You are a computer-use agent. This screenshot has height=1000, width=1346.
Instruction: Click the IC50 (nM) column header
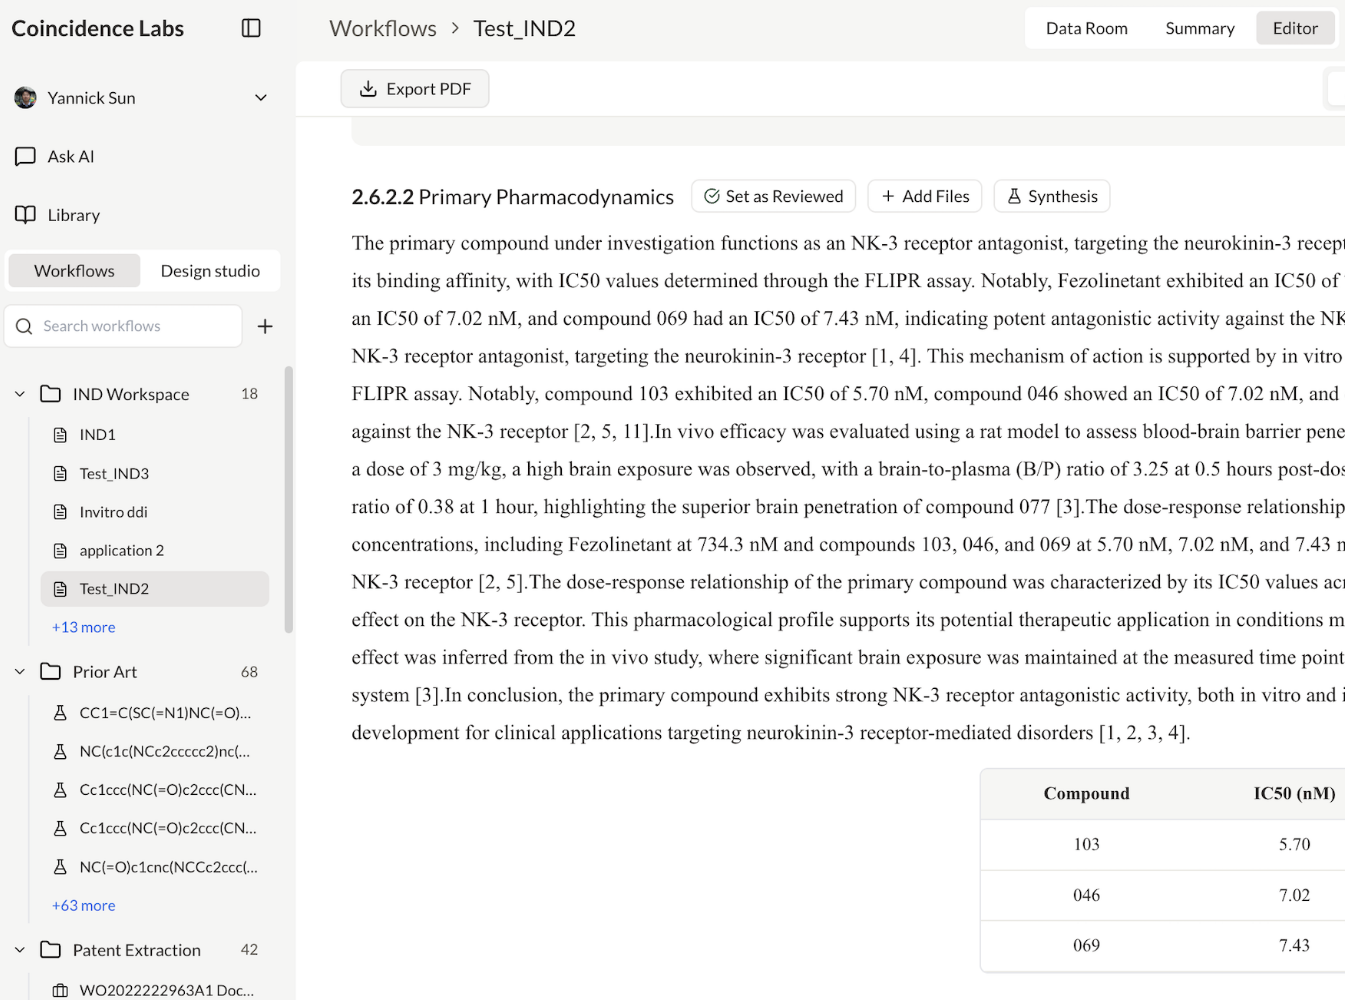[x=1295, y=794]
